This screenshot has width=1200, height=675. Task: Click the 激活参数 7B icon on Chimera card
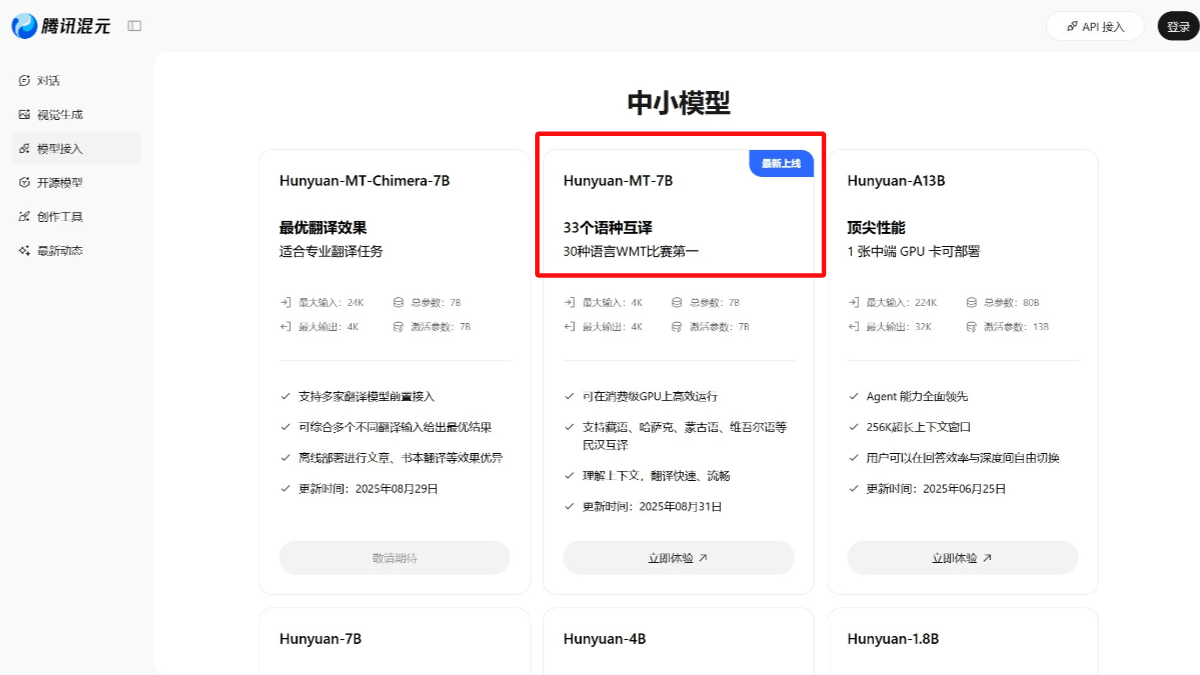398,326
